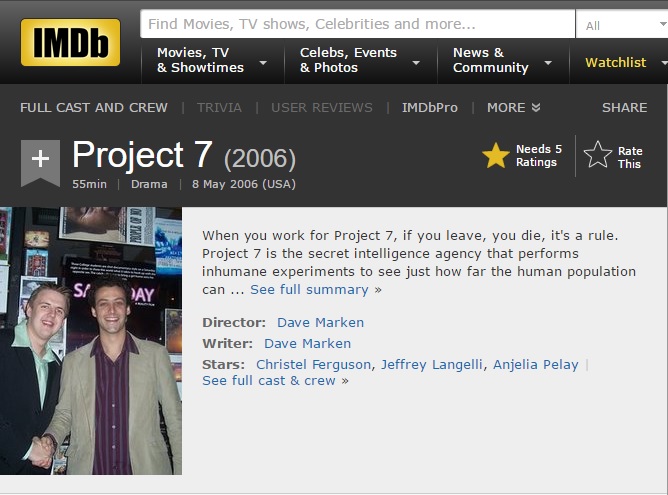Click the SHARE button
The width and height of the screenshot is (668, 495).
coord(624,107)
